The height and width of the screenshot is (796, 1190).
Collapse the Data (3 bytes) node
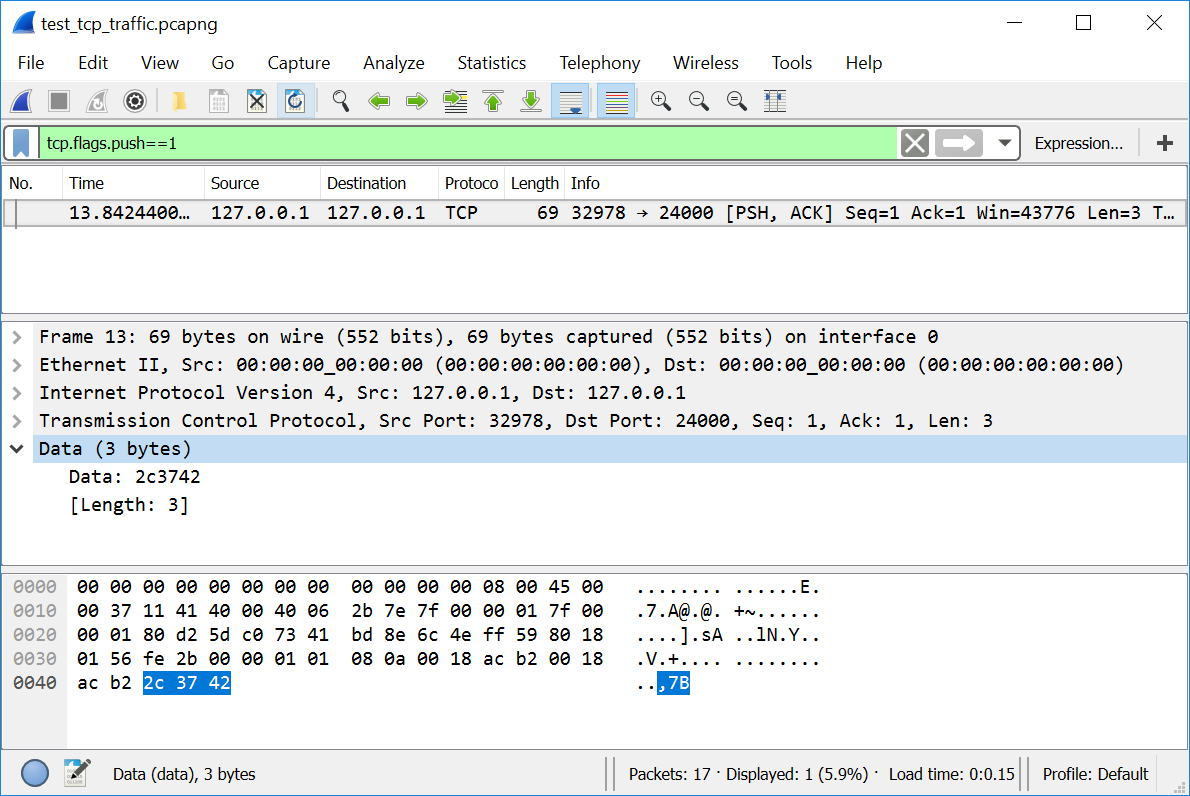coord(17,449)
